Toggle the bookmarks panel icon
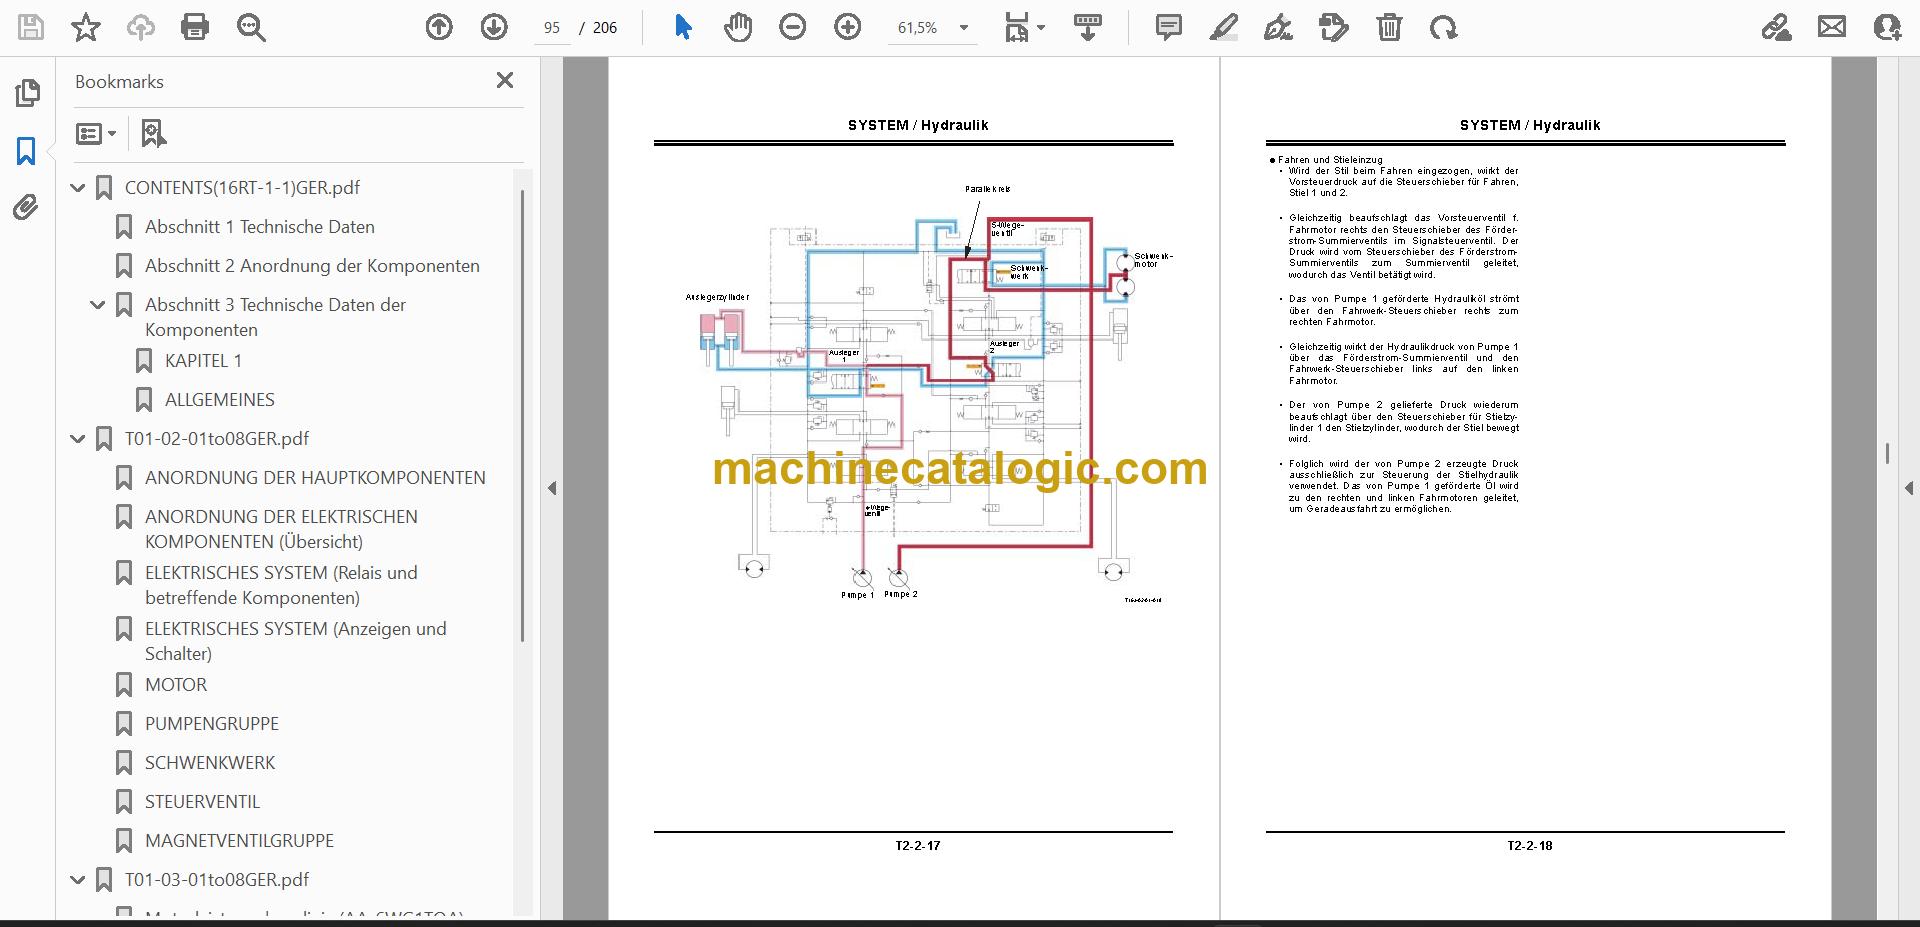 coord(26,151)
